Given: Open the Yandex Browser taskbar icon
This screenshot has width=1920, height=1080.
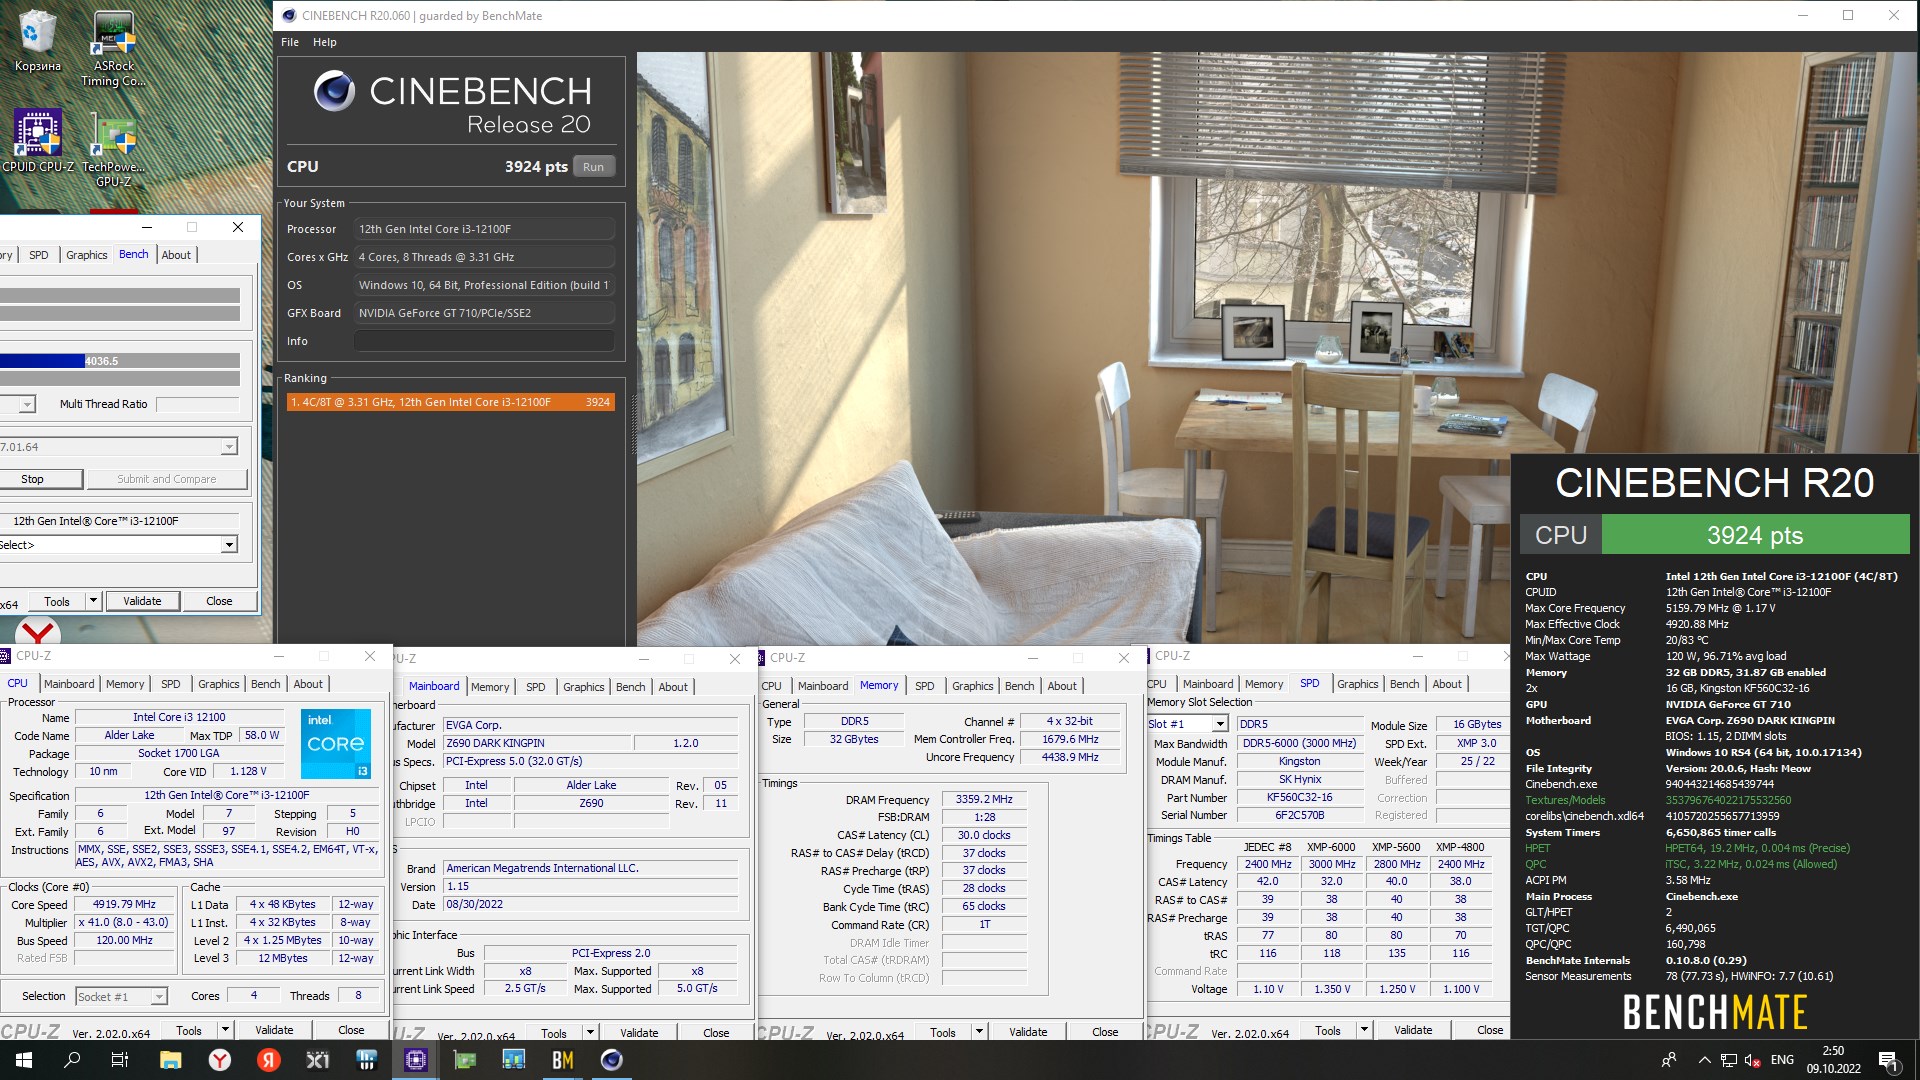Looking at the screenshot, I should pos(219,1060).
